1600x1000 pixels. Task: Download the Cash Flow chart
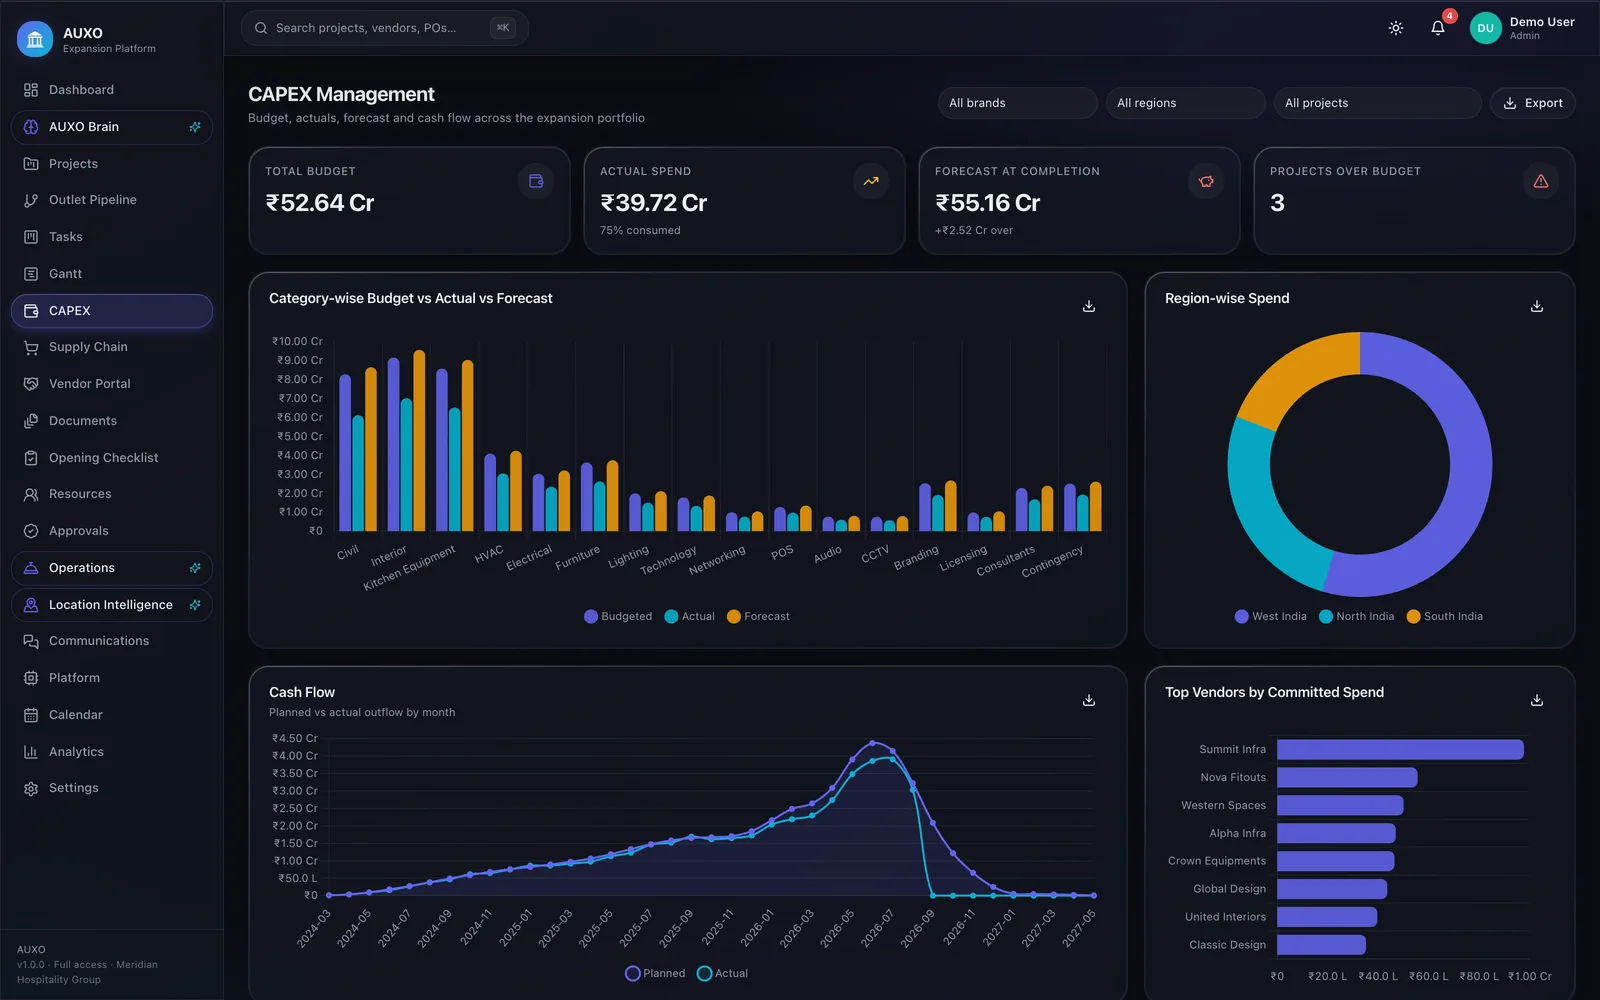pyautogui.click(x=1089, y=700)
